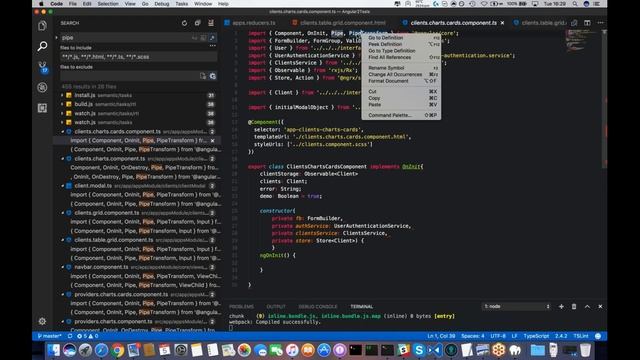Viewport: 640px width, 360px height.
Task: Switch to Problems panel tab
Action: (241, 307)
